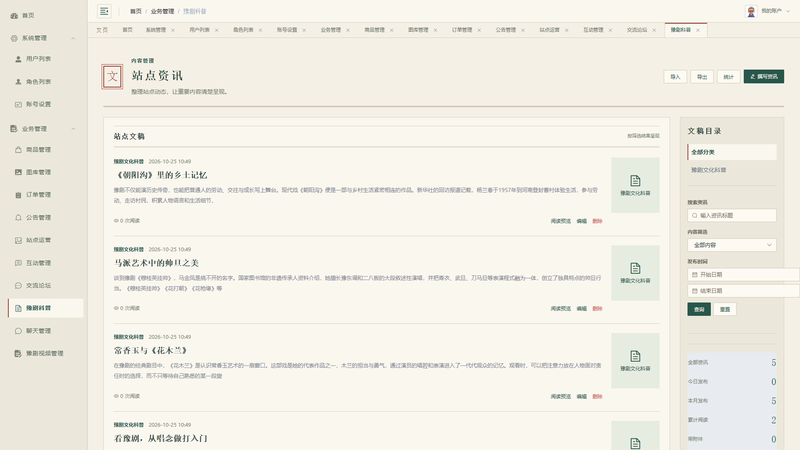Image resolution: width=800 pixels, height=450 pixels.
Task: Click the 站点运营 icon in sidebar
Action: [18, 240]
